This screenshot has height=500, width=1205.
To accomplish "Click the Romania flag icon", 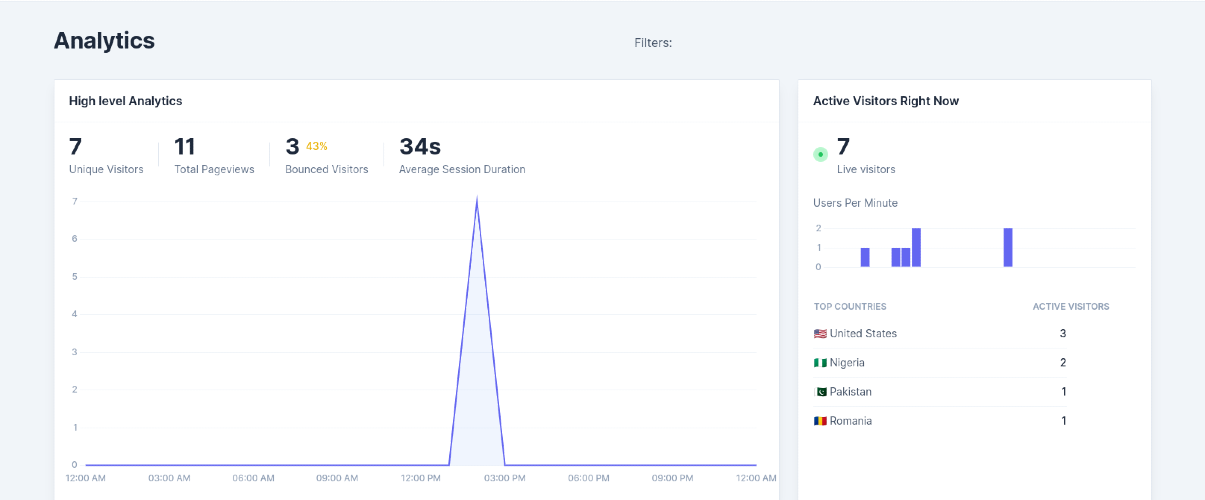I will pos(820,421).
